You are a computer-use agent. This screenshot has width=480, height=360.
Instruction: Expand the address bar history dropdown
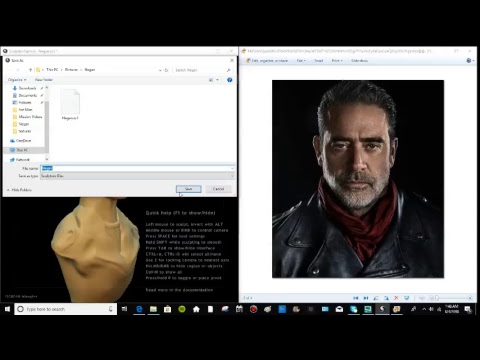coord(160,70)
